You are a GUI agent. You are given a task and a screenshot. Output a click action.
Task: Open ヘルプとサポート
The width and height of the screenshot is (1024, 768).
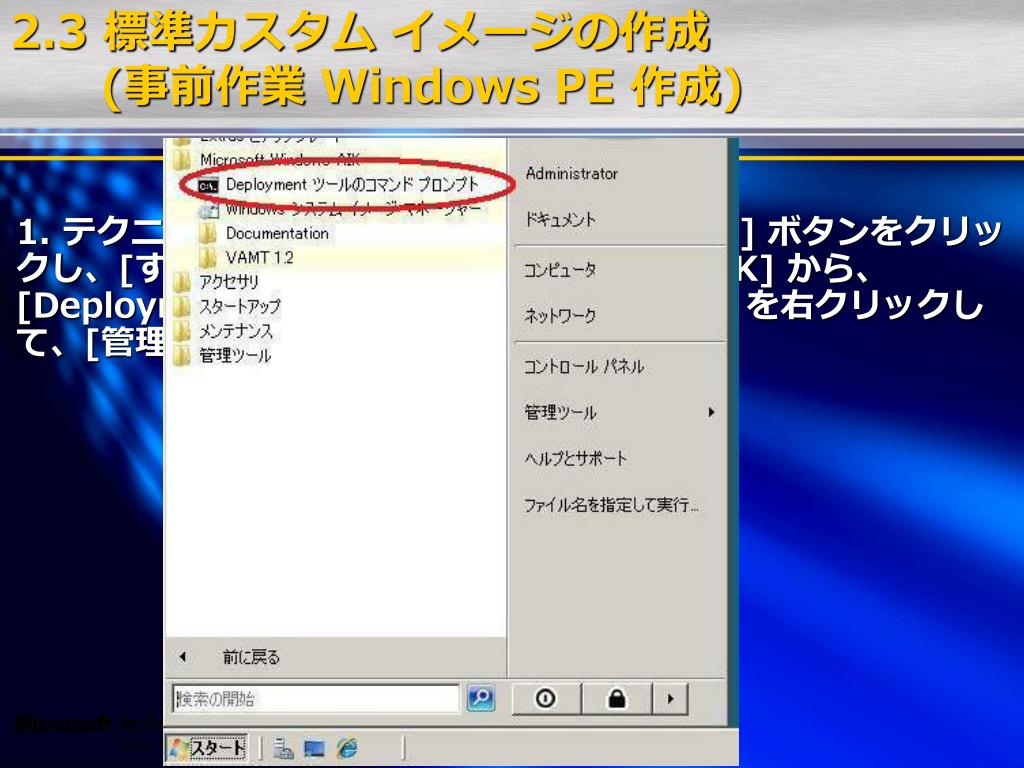coord(575,458)
